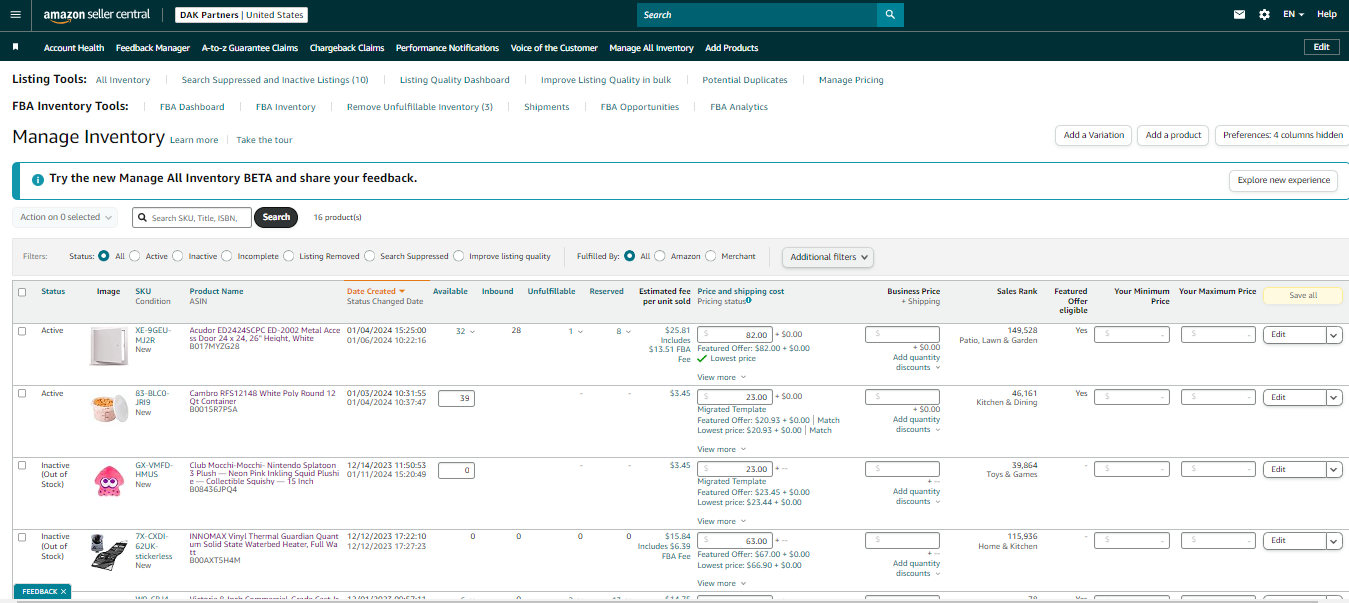Image resolution: width=1349 pixels, height=603 pixels.
Task: Tick the checkbox for Cambro container row
Action: (x=22, y=393)
